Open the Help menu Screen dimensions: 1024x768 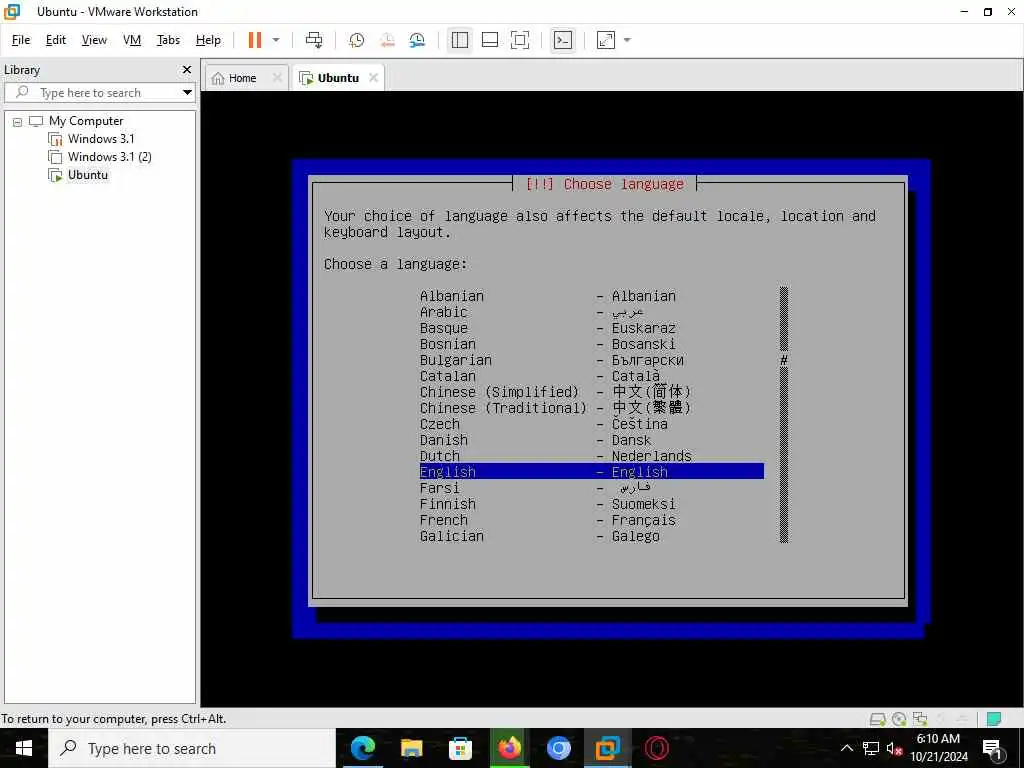coord(208,40)
